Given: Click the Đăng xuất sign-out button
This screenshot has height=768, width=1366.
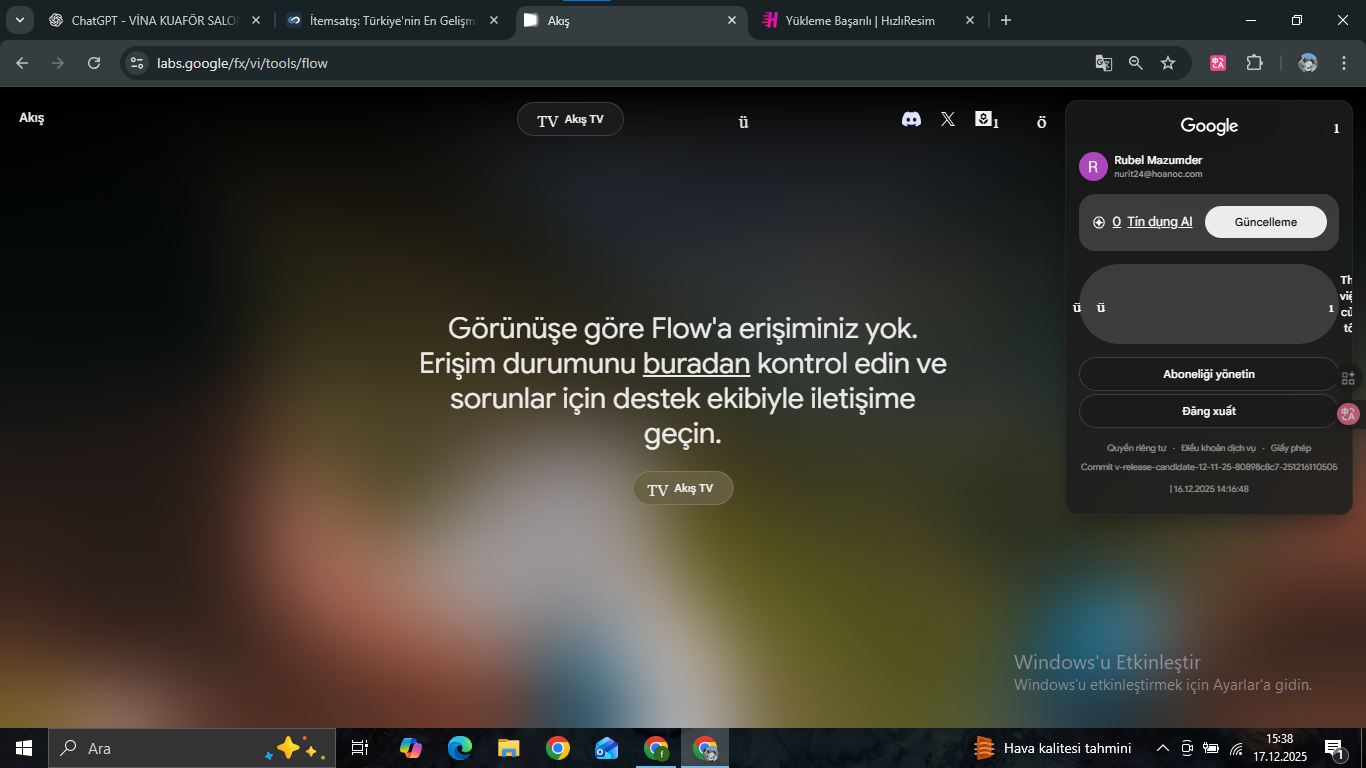Looking at the screenshot, I should (1208, 411).
